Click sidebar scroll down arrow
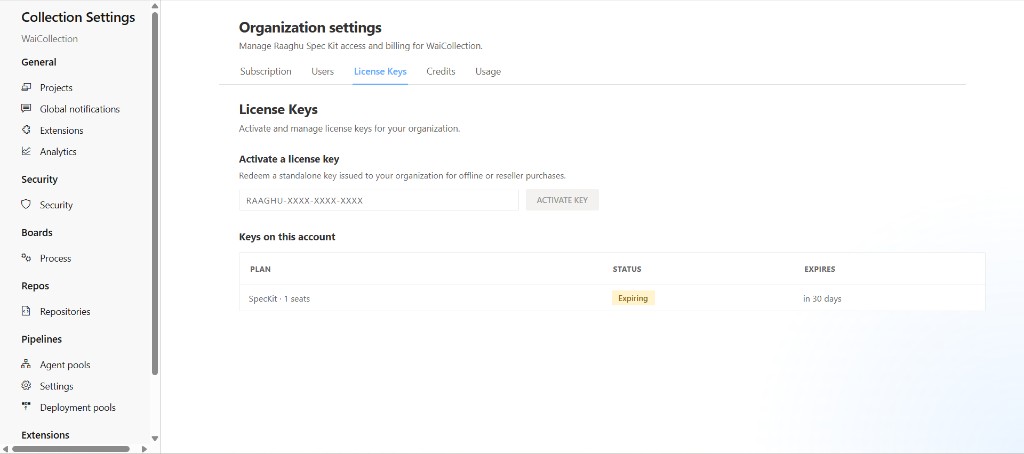Viewport: 1024px width, 454px height. (155, 438)
